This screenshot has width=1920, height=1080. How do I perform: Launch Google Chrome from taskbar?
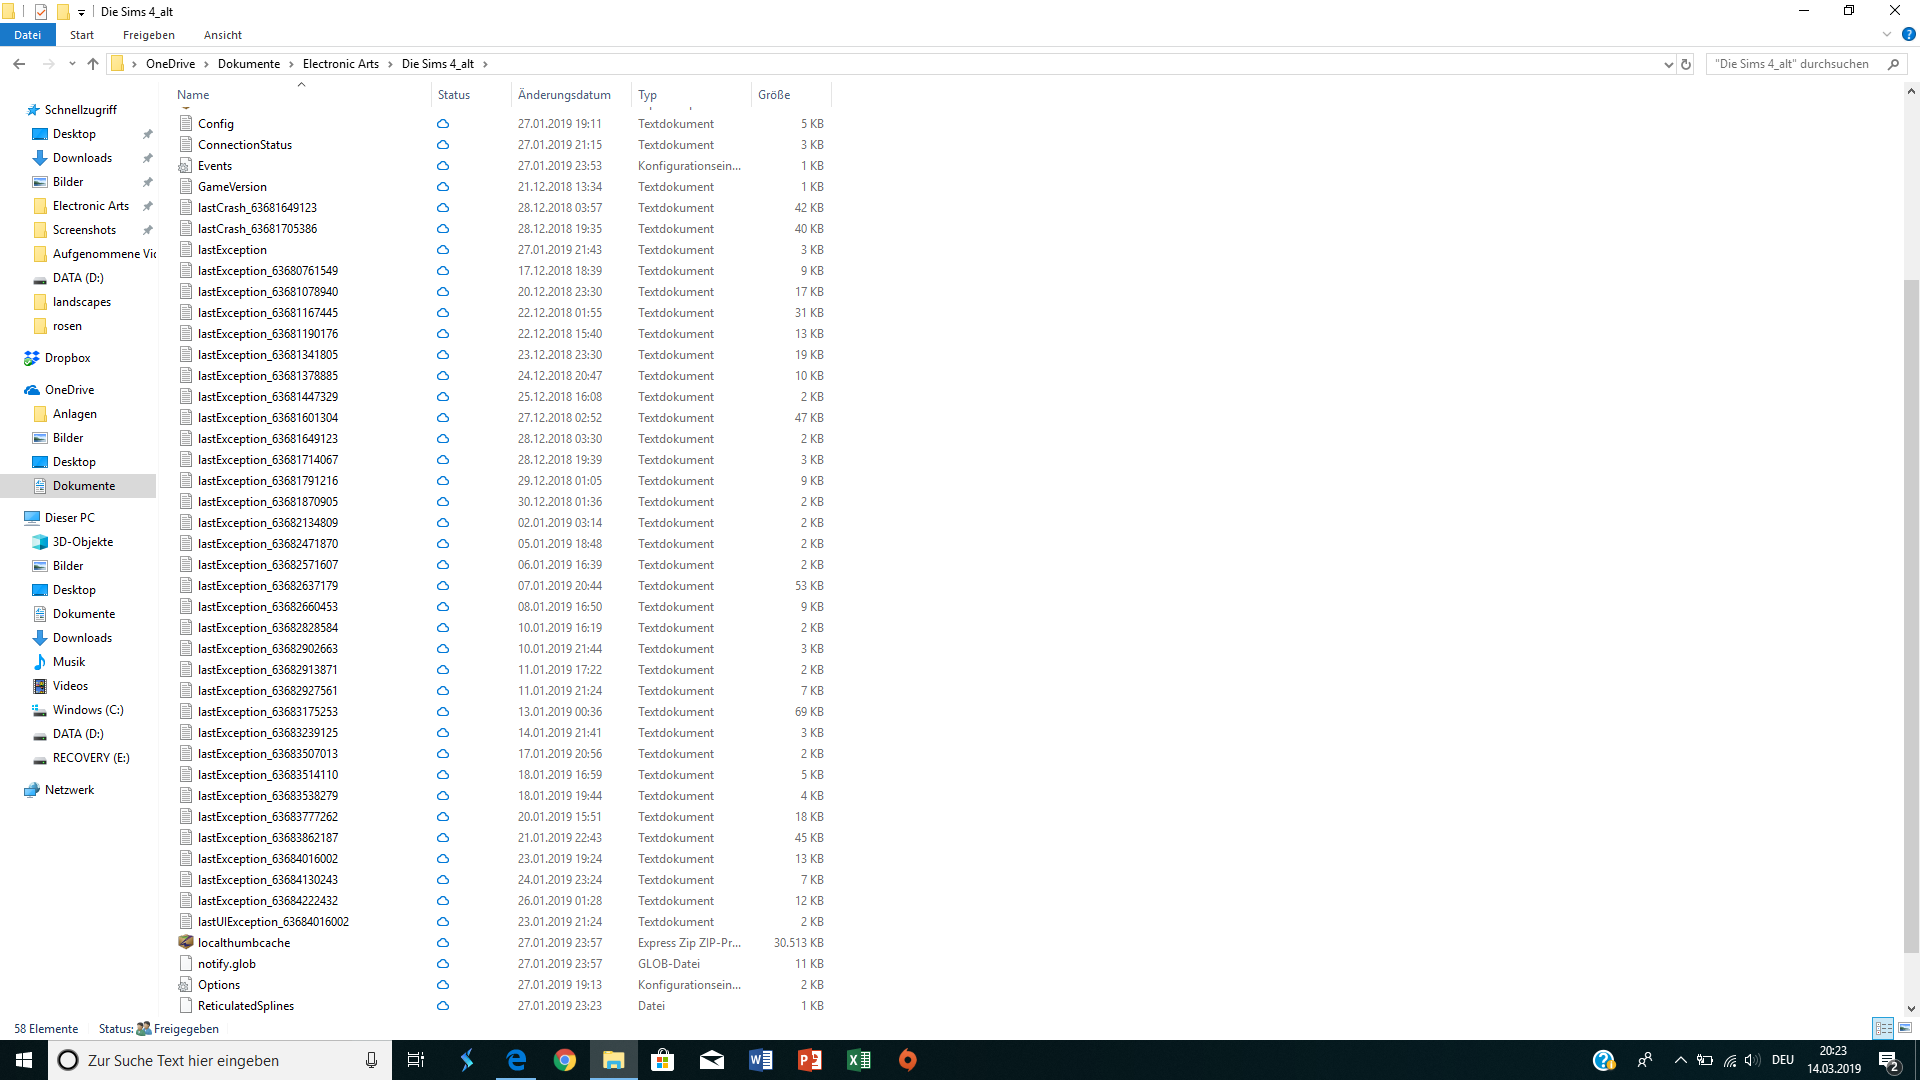point(565,1060)
